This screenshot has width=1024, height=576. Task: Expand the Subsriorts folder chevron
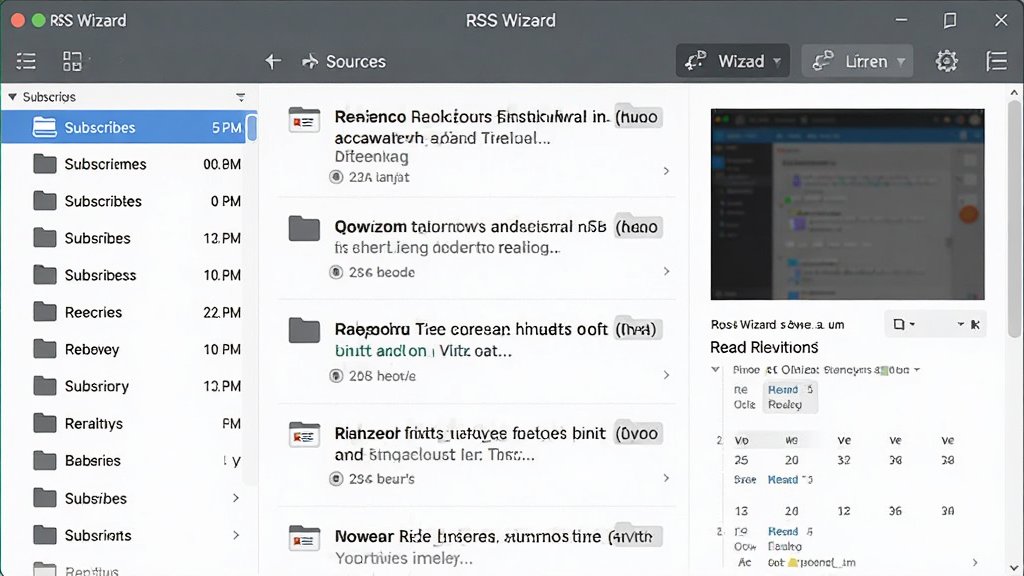236,536
